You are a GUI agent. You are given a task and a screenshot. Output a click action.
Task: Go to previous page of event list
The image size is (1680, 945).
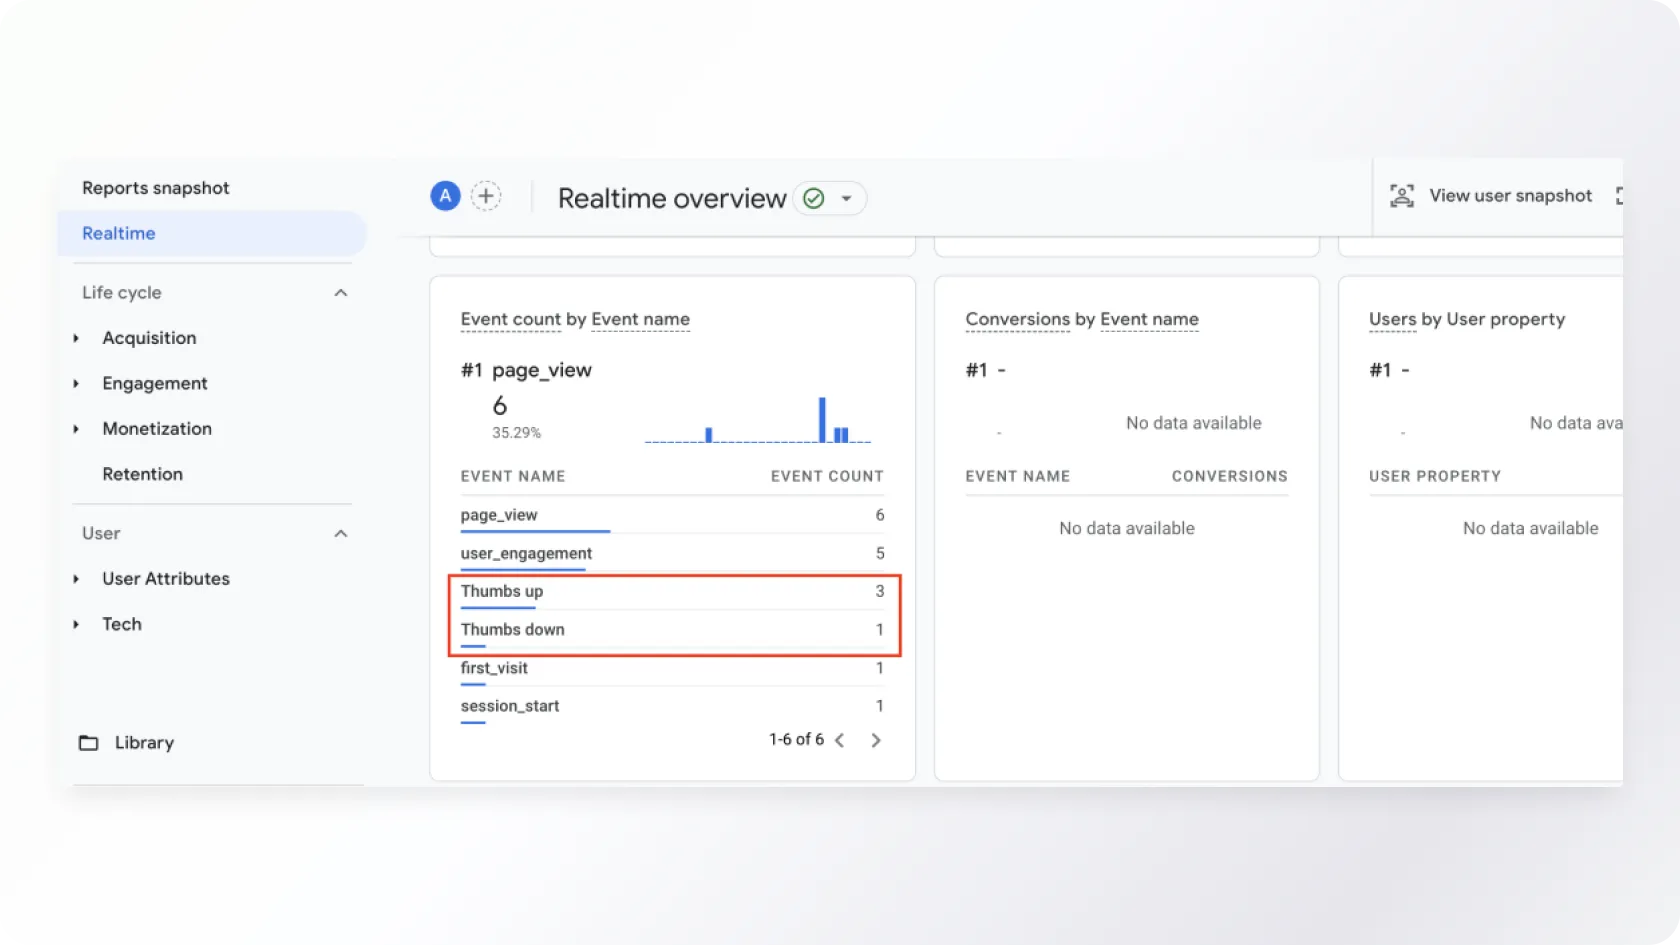pos(840,740)
